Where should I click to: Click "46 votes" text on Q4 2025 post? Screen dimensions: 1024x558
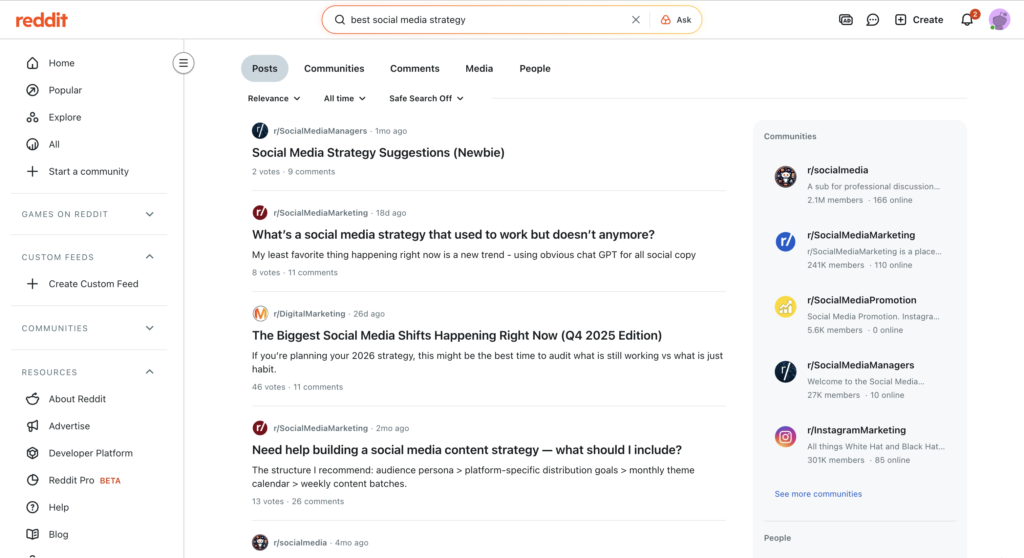(x=268, y=387)
